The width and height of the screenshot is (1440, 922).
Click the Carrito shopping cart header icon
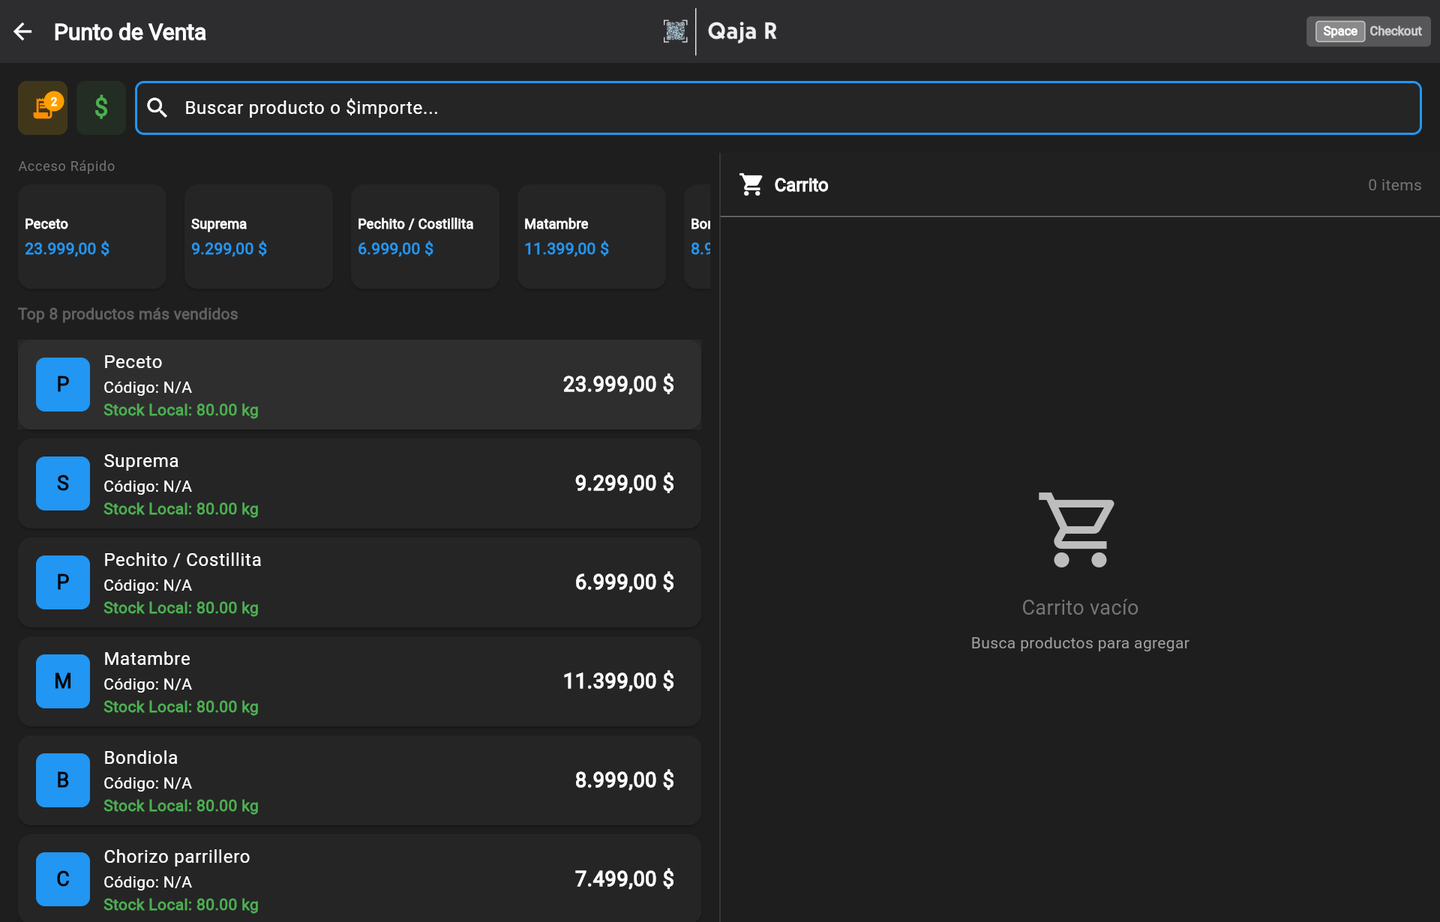751,185
